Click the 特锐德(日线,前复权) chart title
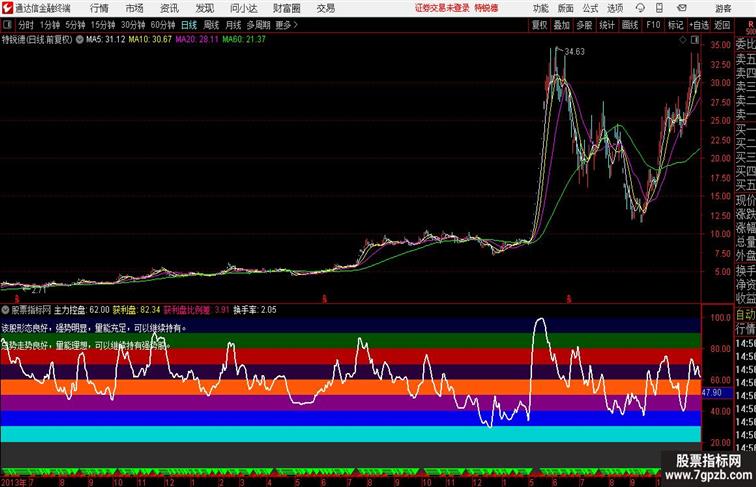This screenshot has height=487, width=756. click(x=37, y=40)
